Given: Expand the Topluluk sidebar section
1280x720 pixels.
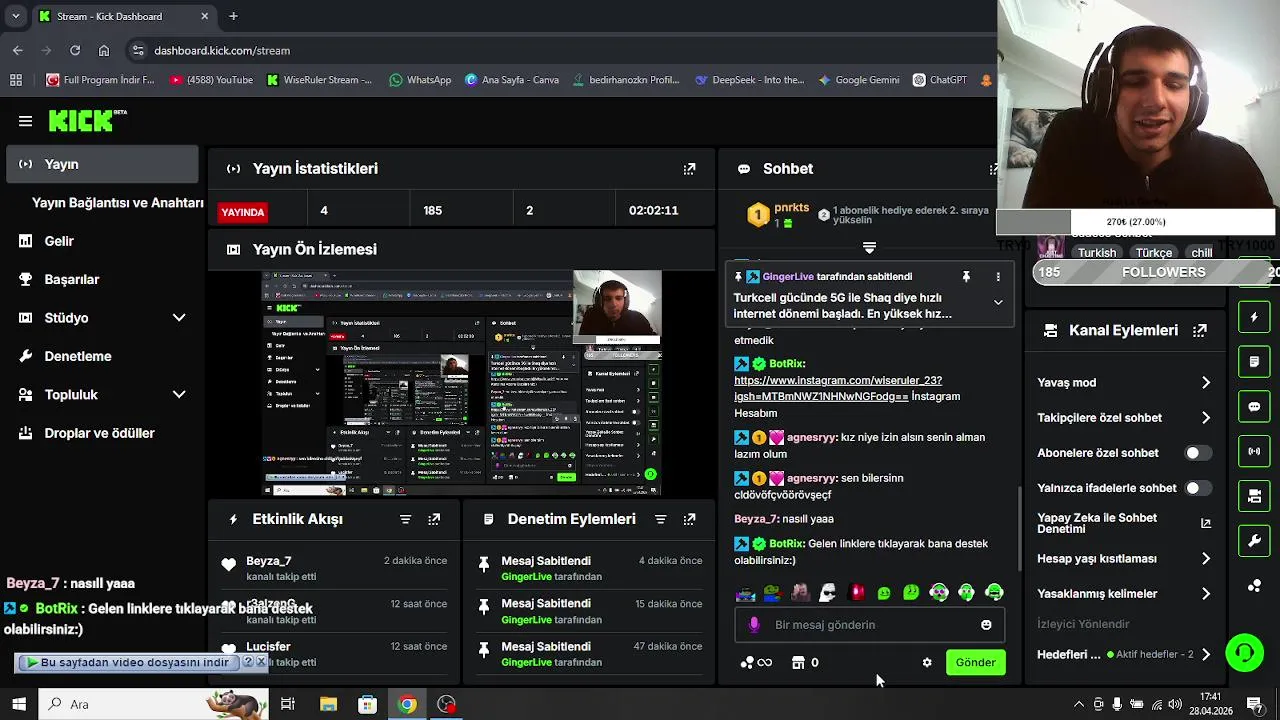Looking at the screenshot, I should point(179,395).
